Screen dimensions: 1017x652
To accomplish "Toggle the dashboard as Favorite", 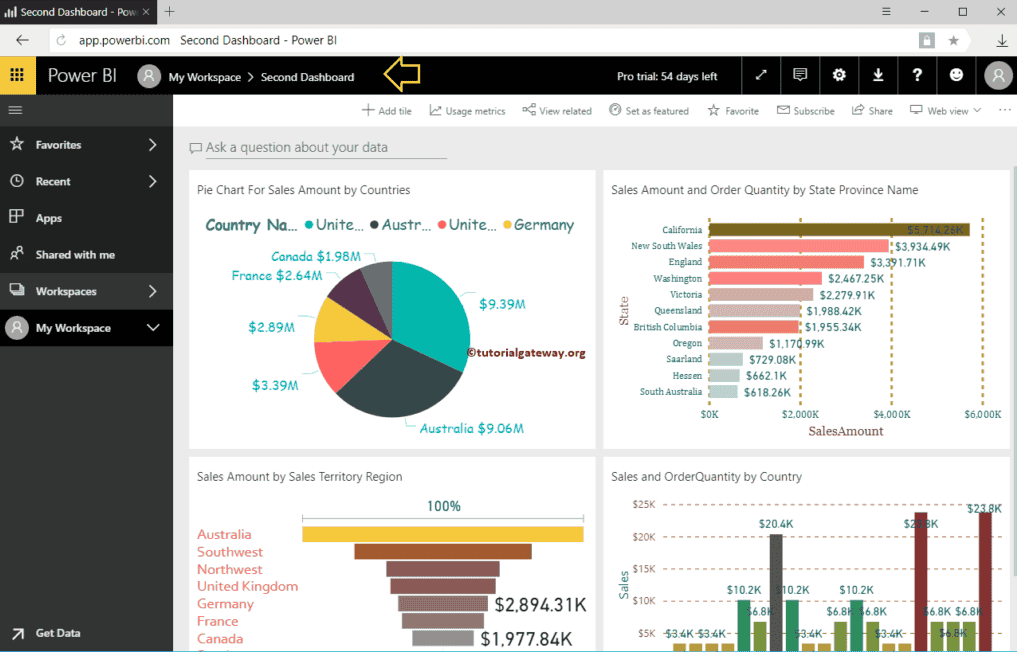I will coord(733,110).
